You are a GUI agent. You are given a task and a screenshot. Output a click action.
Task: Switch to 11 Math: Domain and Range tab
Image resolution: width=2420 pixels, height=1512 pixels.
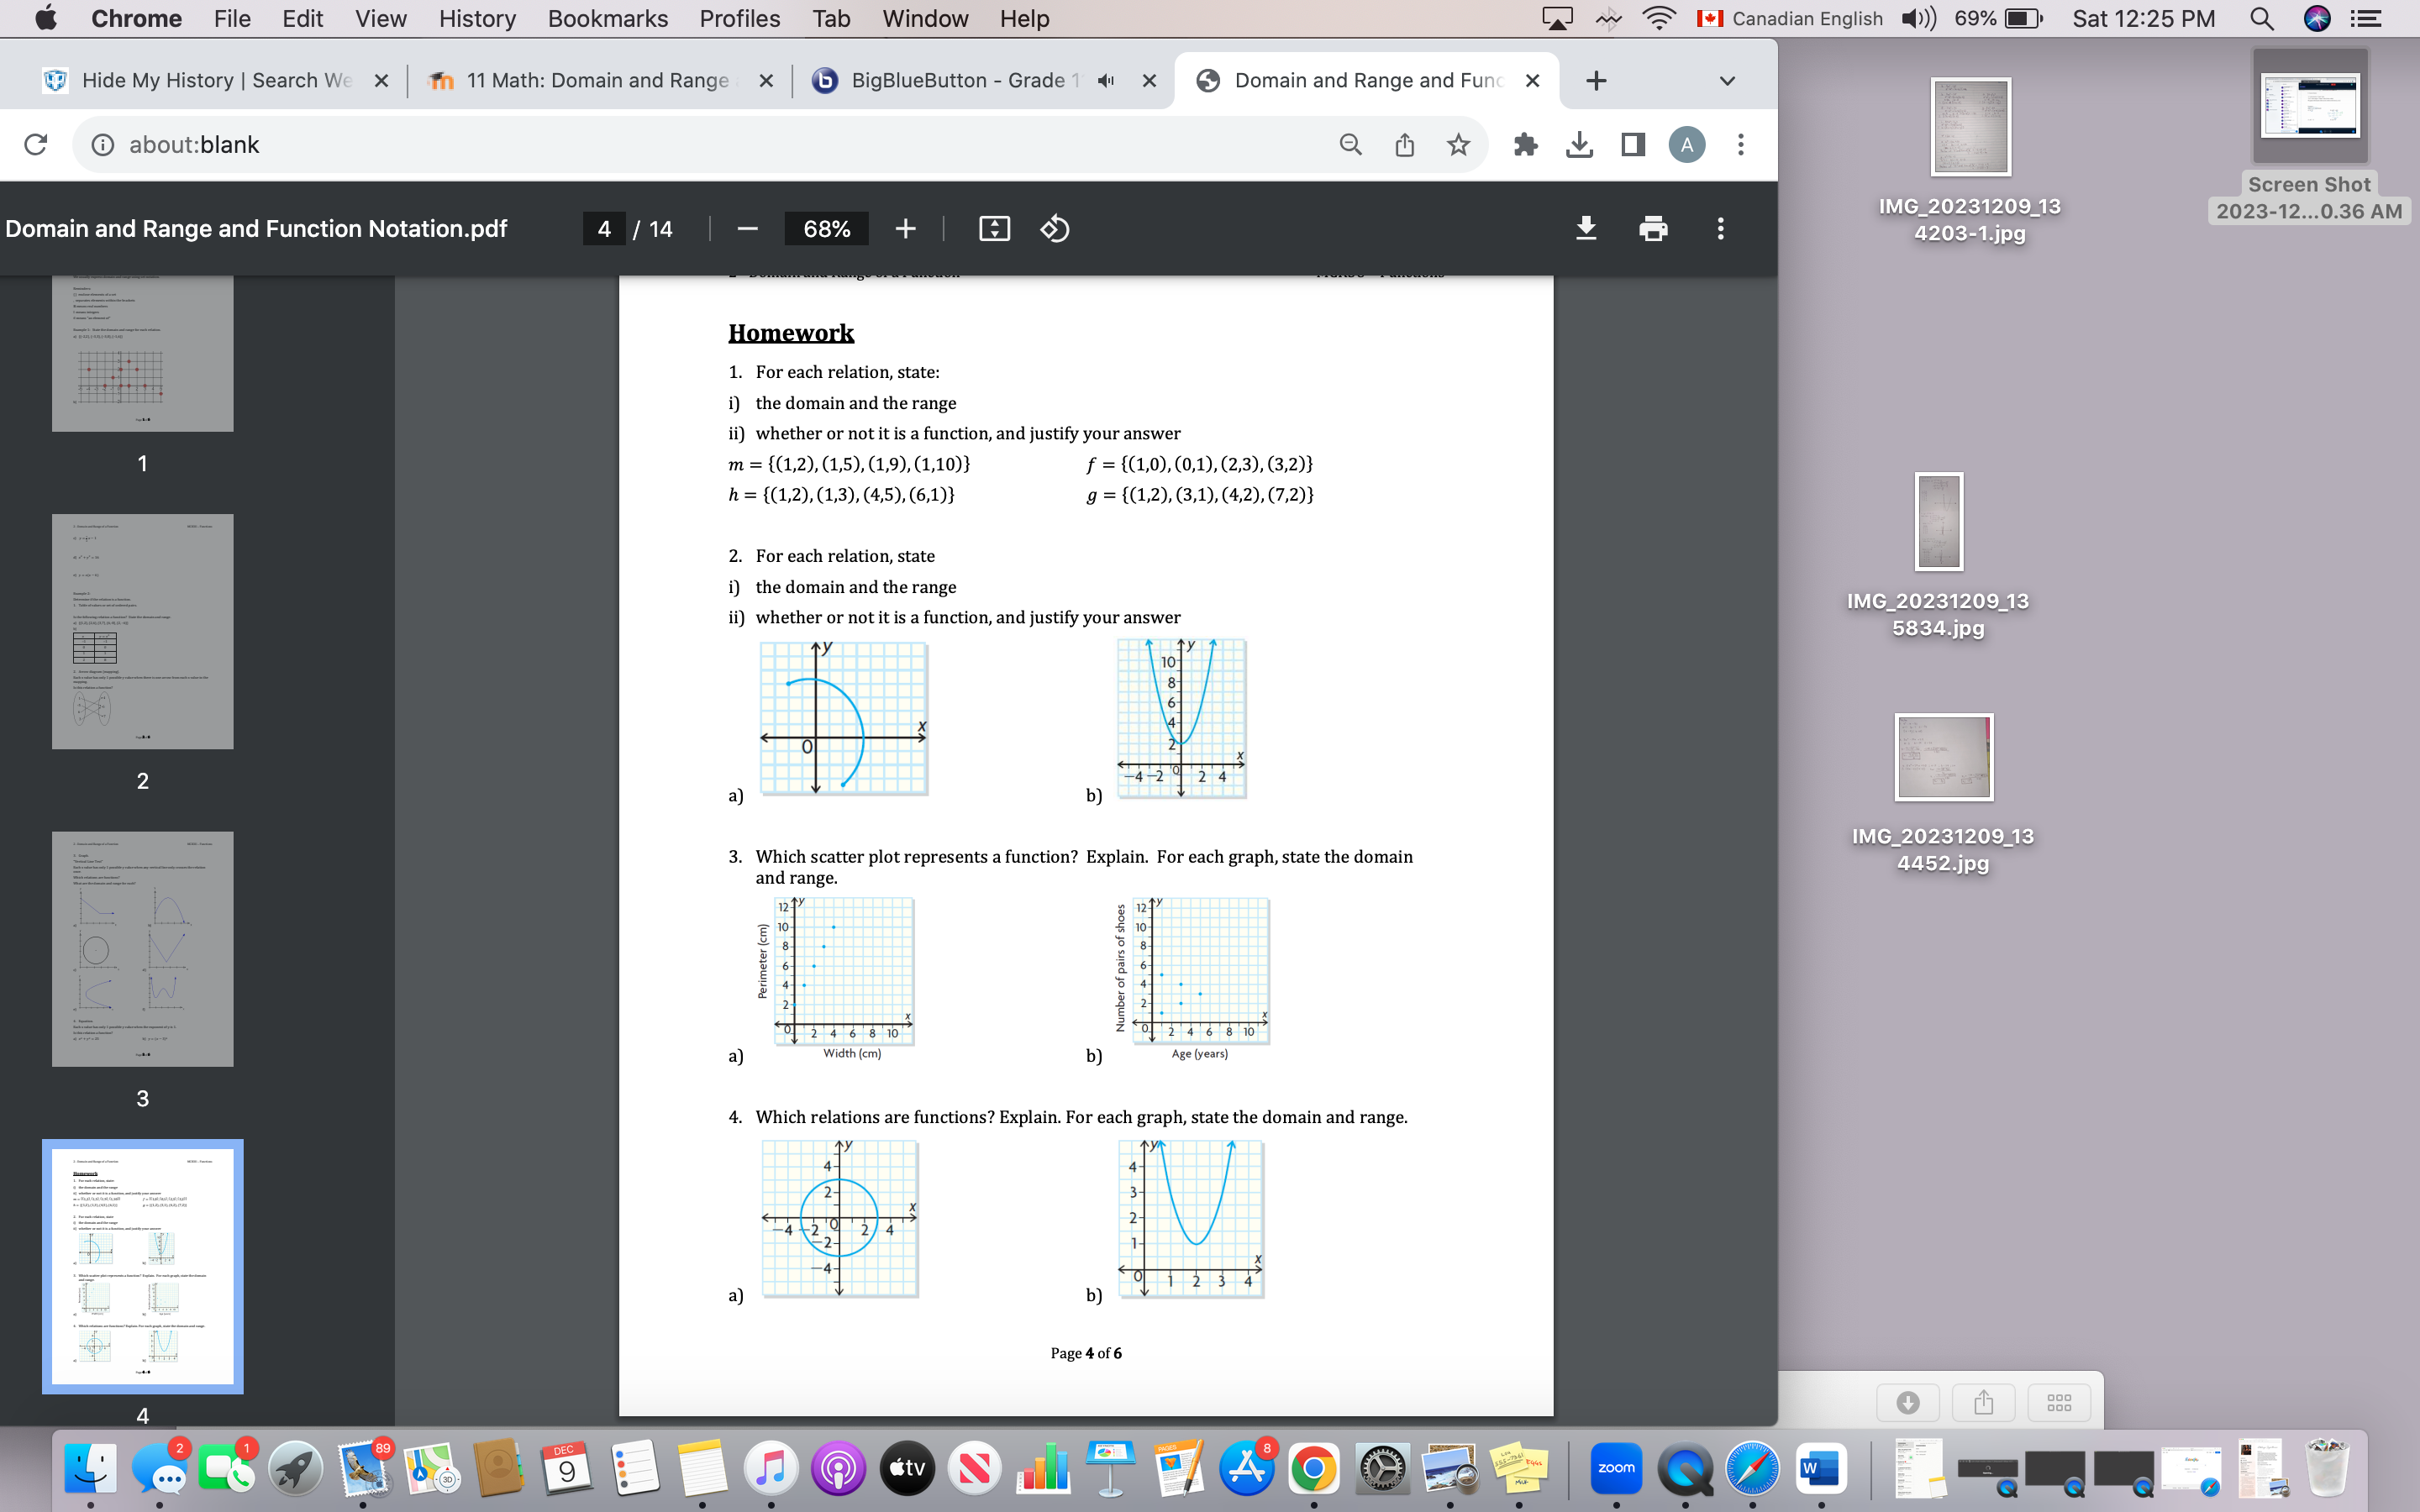click(x=597, y=81)
